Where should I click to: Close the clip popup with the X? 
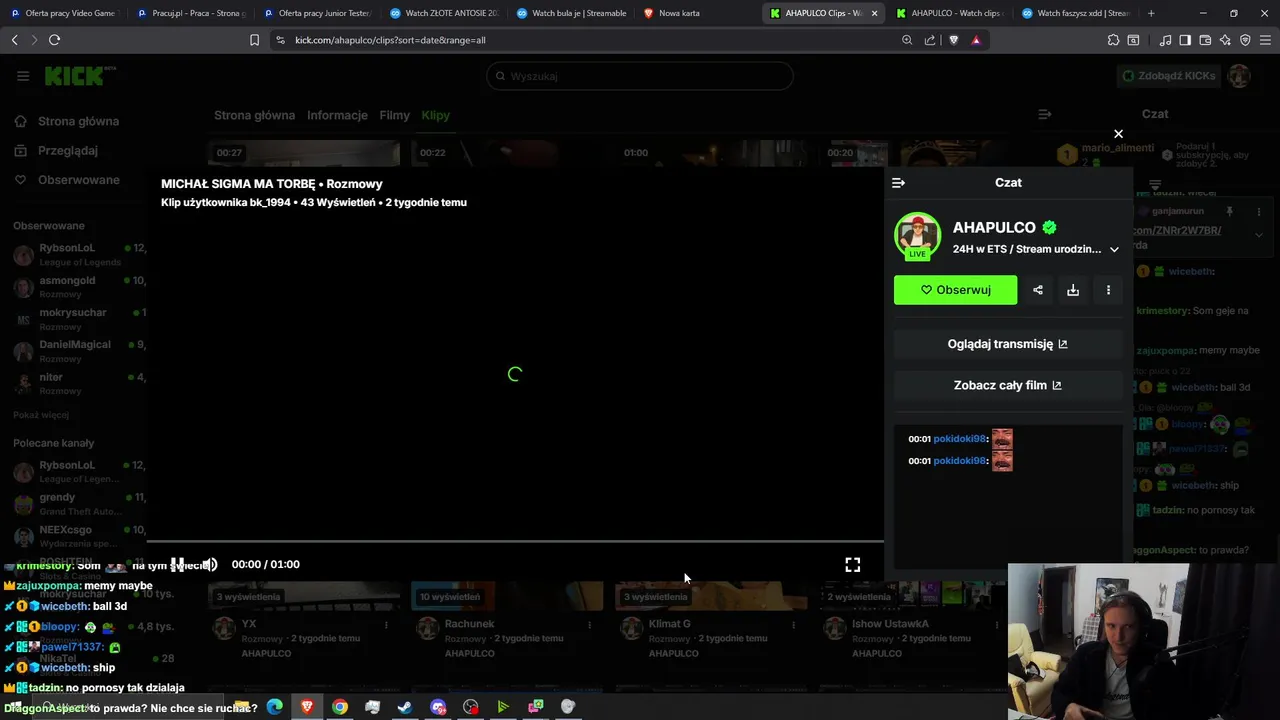(x=1118, y=134)
